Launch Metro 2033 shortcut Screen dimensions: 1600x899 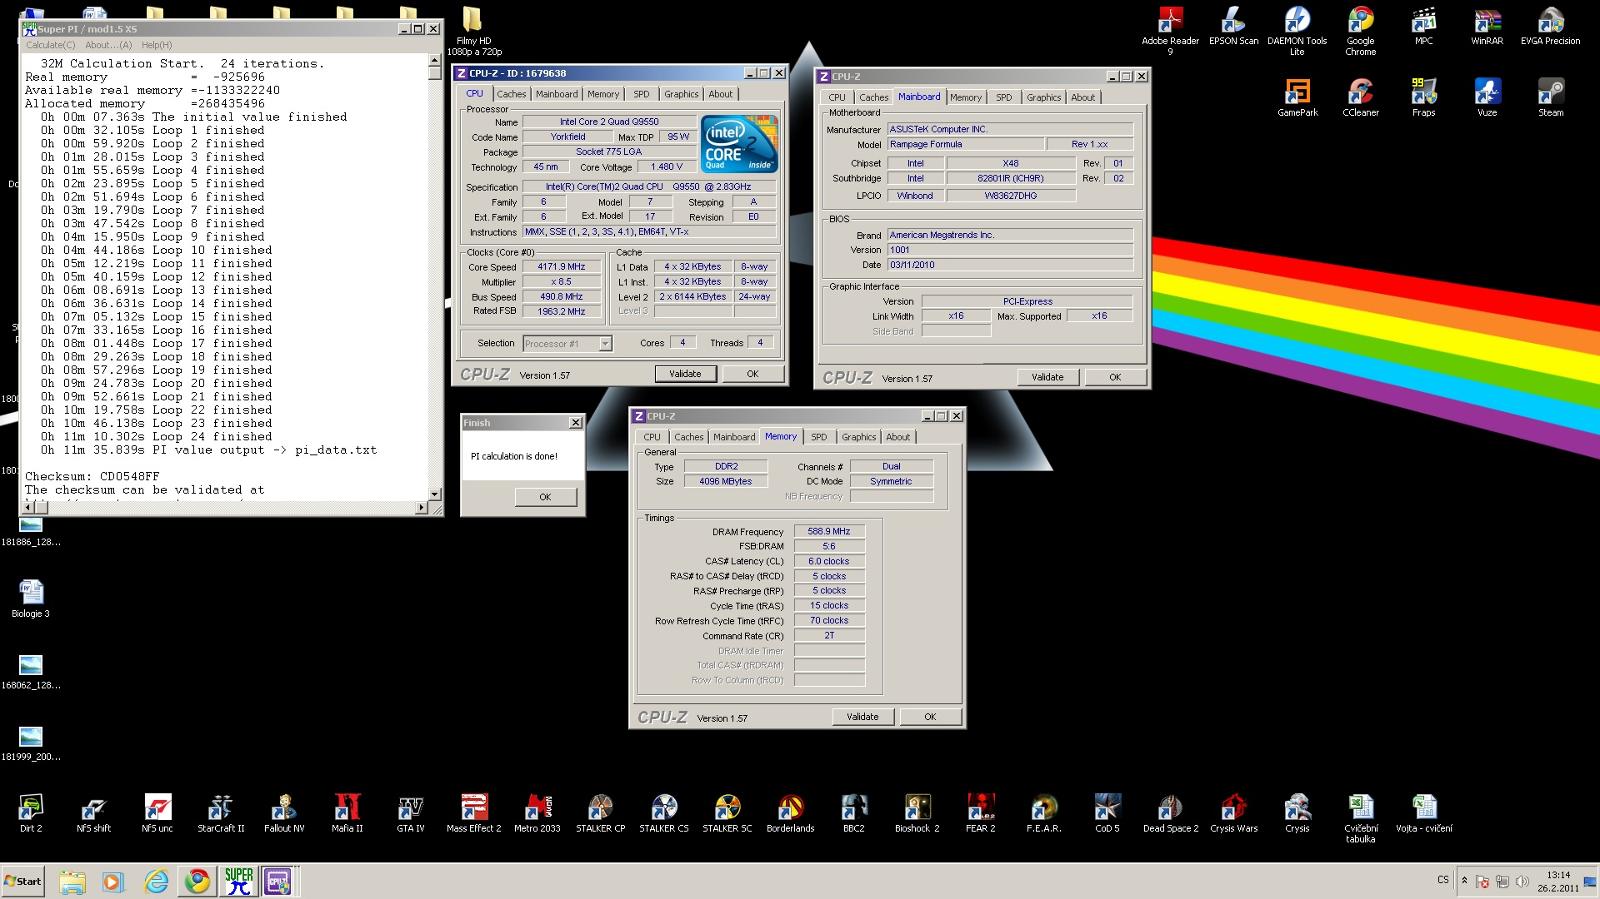click(x=537, y=813)
